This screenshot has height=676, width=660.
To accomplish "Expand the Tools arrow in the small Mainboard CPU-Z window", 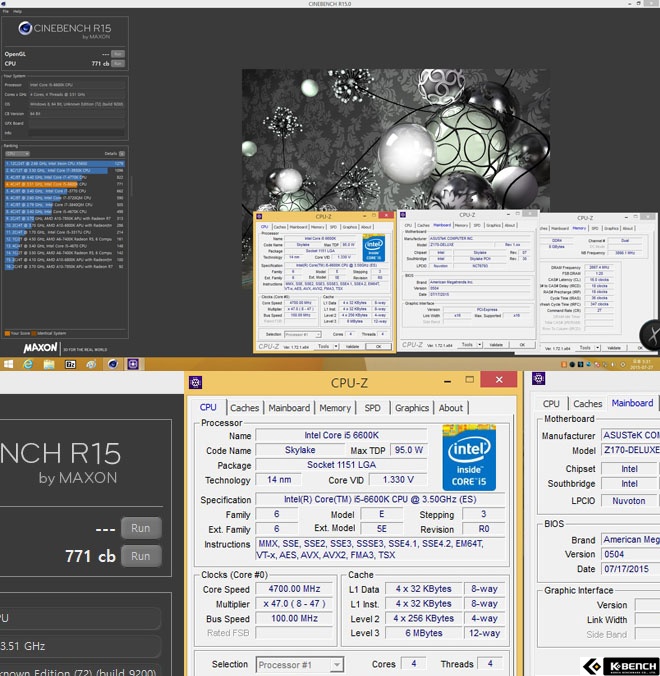I will [x=480, y=344].
